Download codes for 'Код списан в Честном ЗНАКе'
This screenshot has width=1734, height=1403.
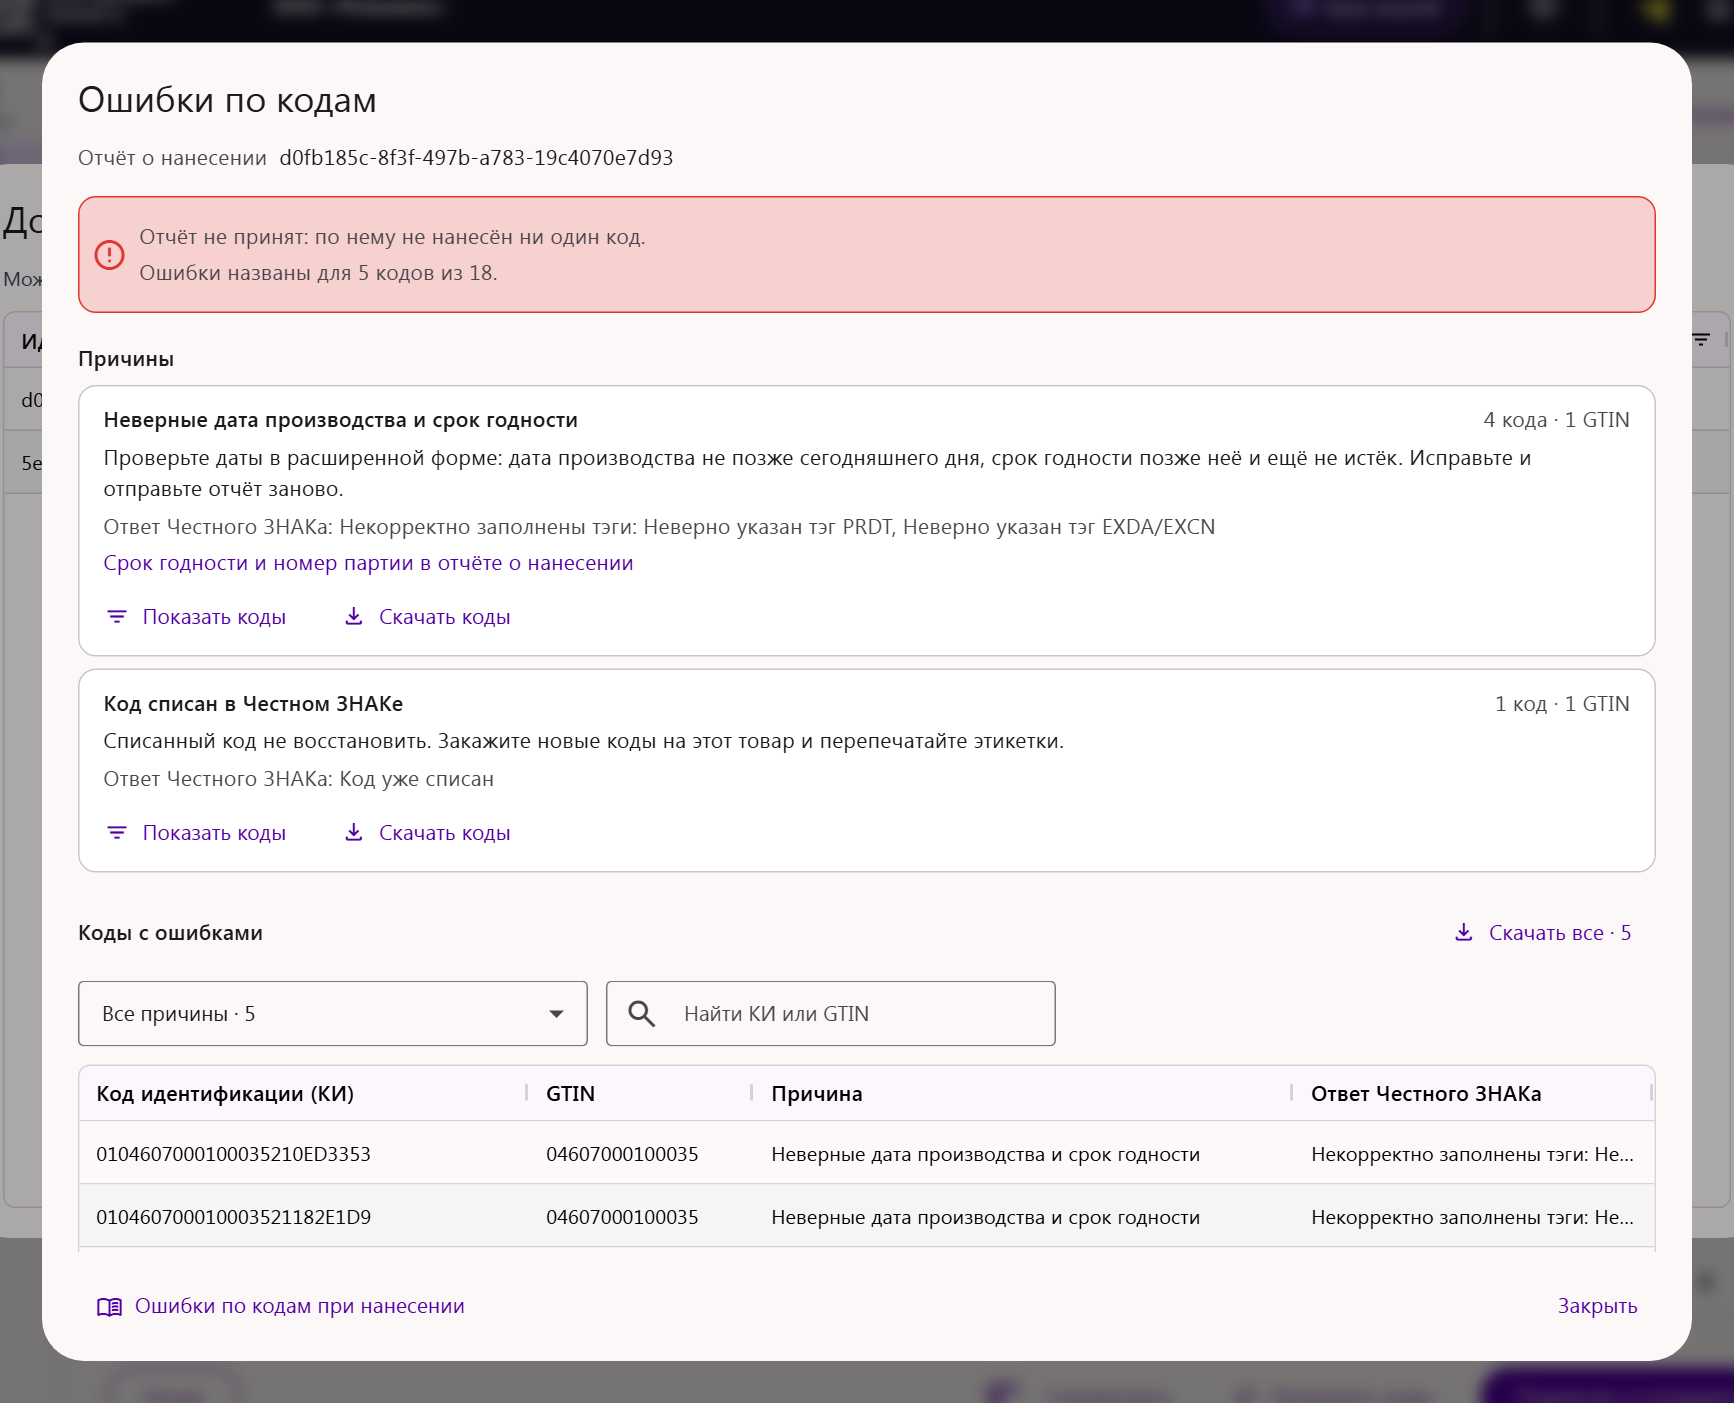(x=427, y=833)
